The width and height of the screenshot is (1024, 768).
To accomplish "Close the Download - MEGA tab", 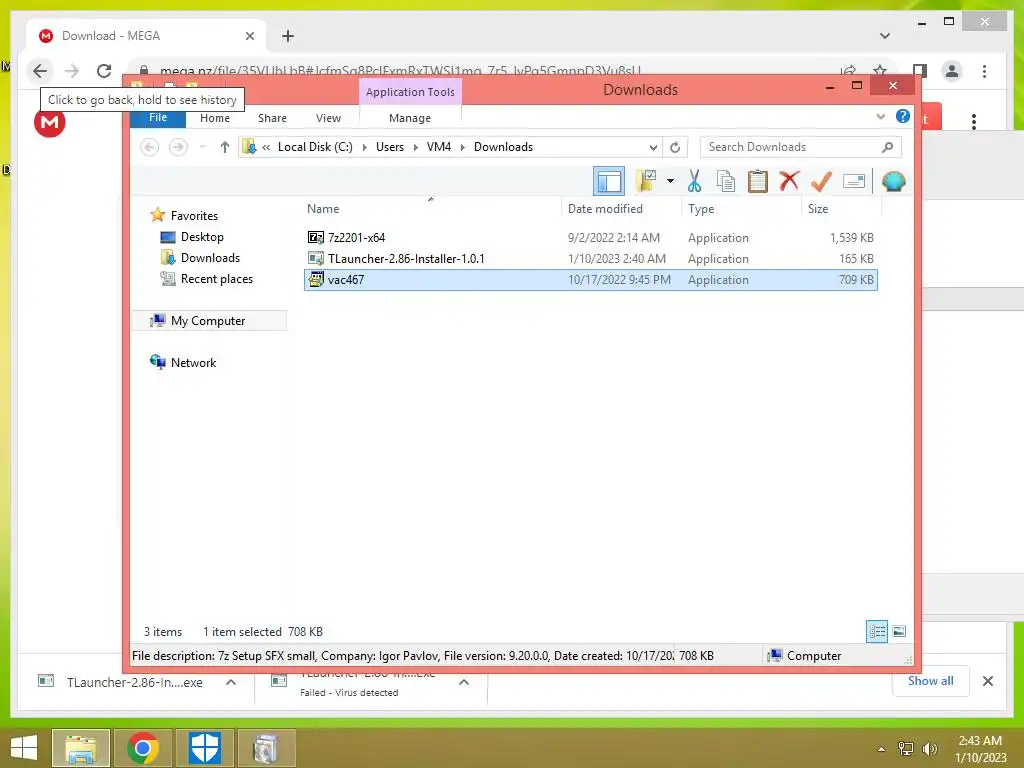I will coord(249,36).
